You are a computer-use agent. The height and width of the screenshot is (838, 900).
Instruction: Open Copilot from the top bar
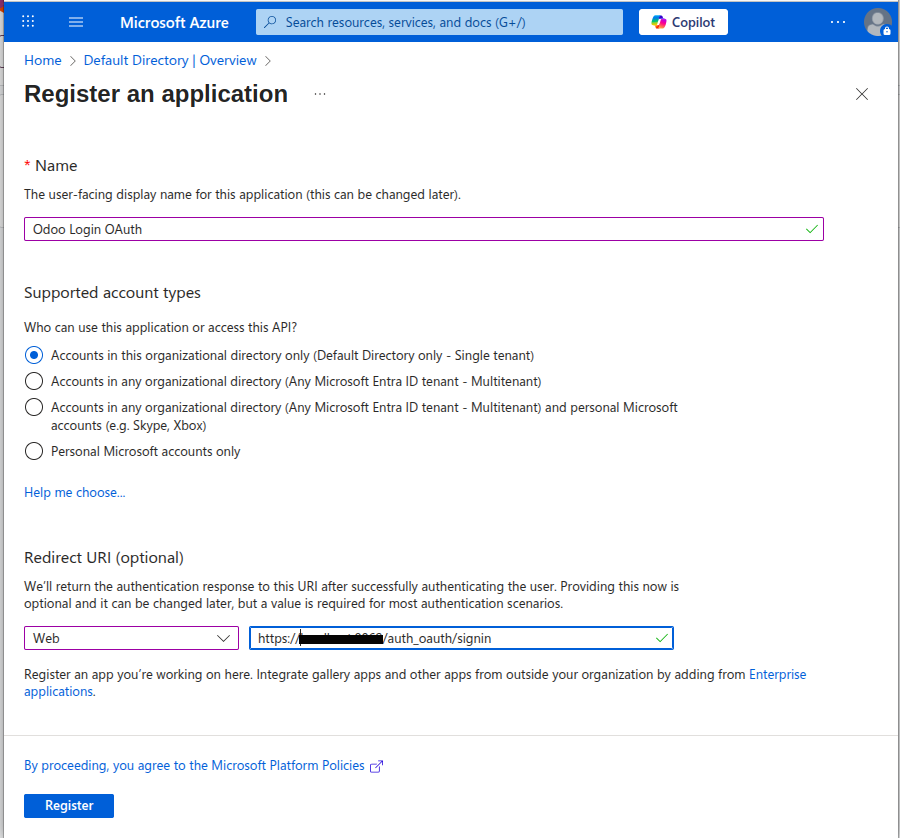coord(683,22)
